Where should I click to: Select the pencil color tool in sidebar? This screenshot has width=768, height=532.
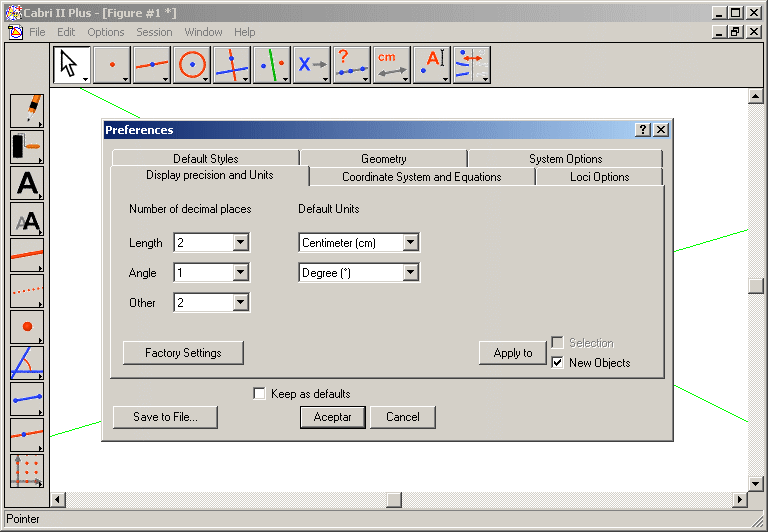coord(27,111)
